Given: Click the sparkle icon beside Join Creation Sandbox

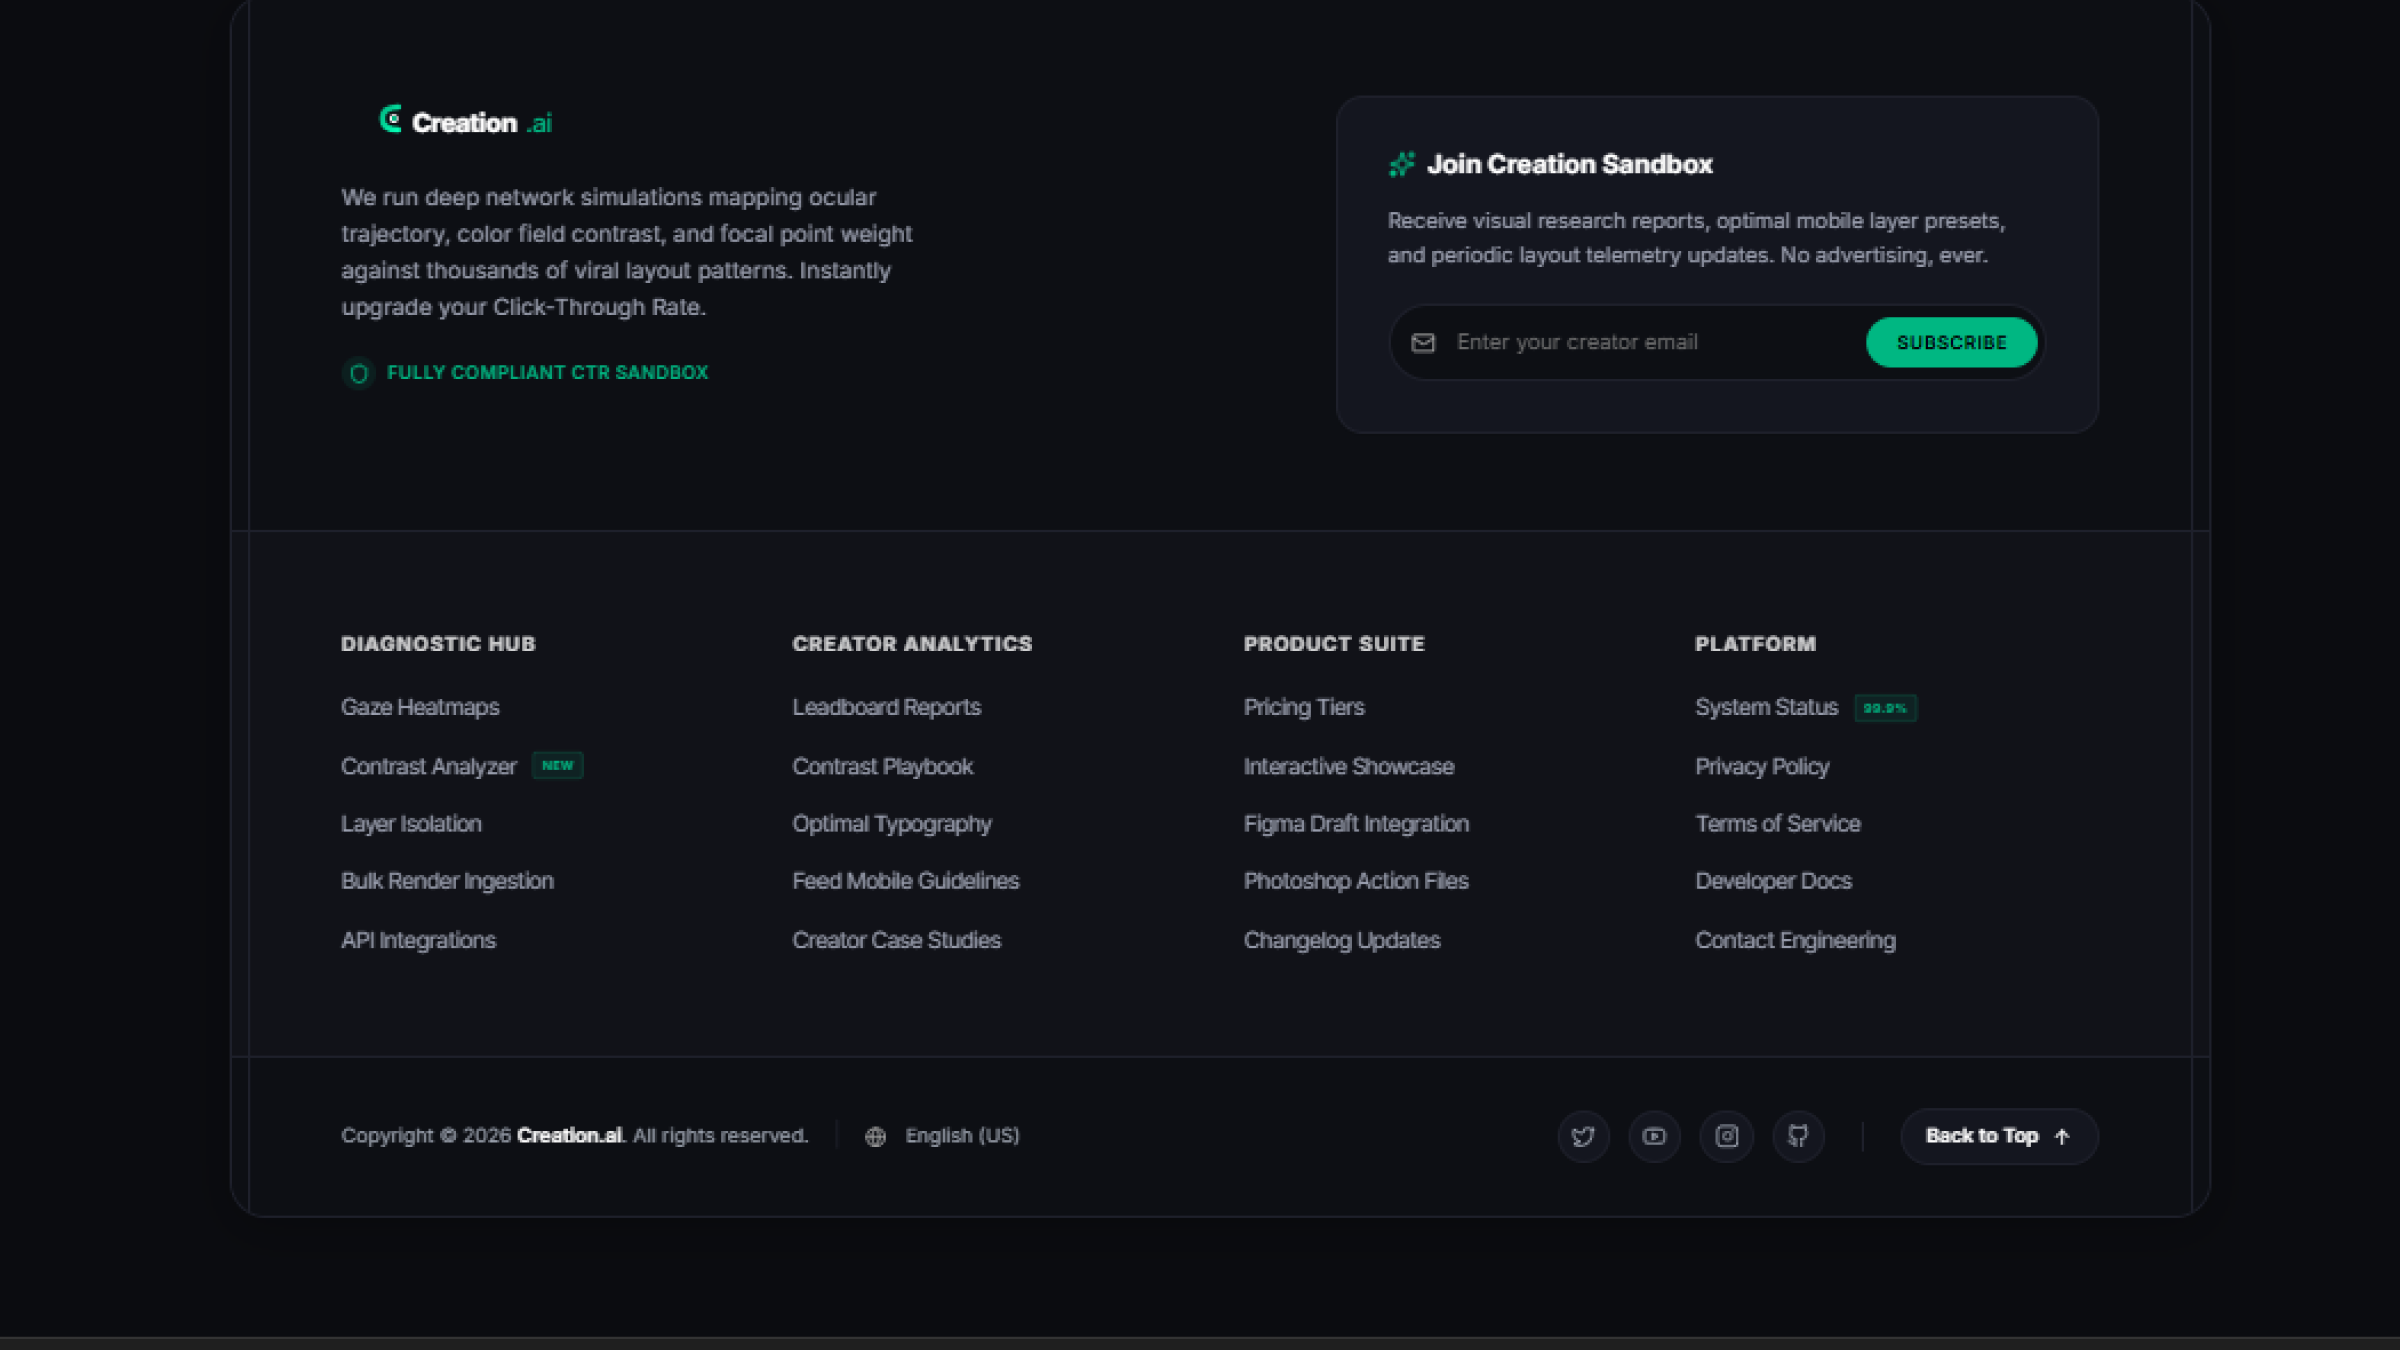Looking at the screenshot, I should tap(1402, 164).
